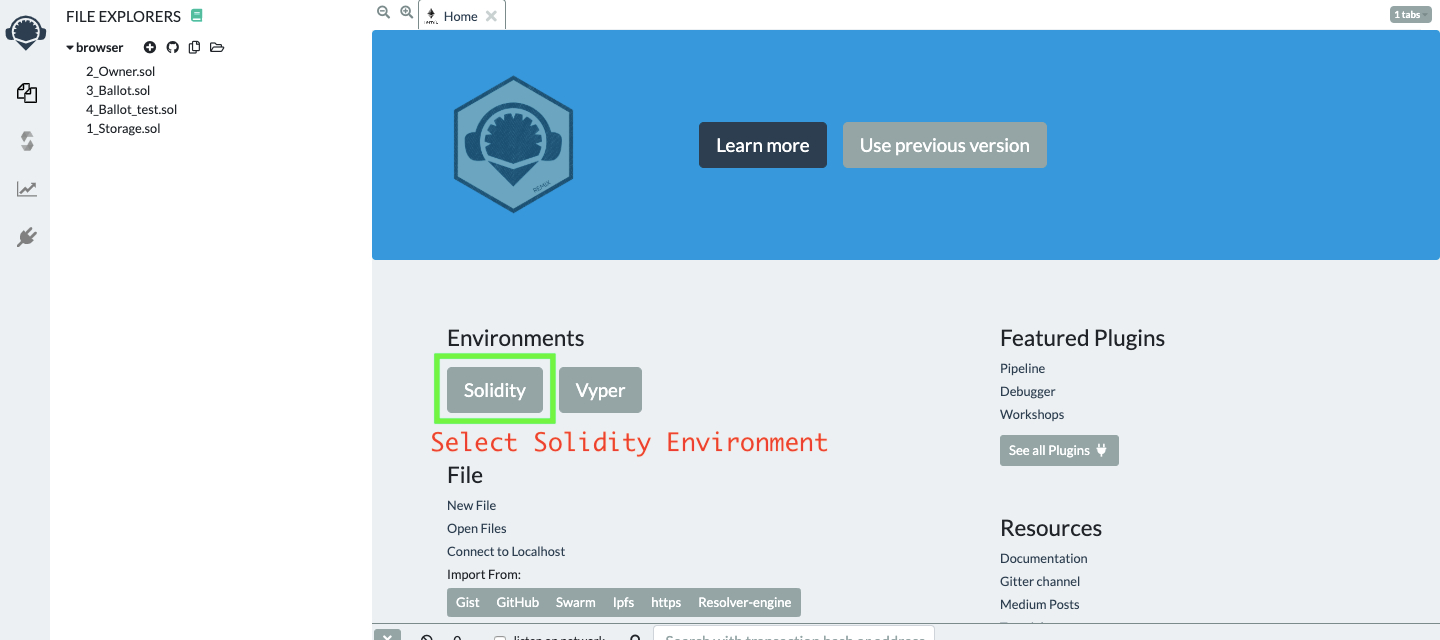Open the Gitter channel link

click(x=1040, y=582)
